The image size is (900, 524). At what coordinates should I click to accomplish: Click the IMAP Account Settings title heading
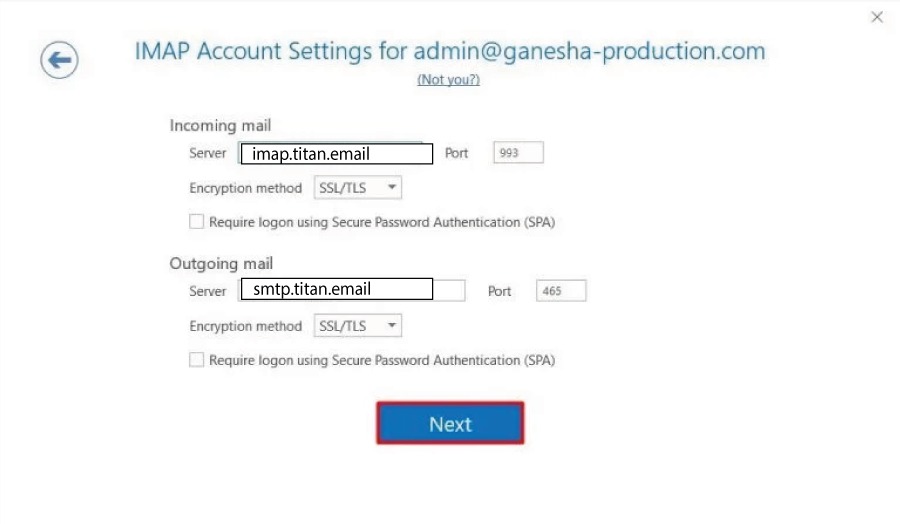449,51
